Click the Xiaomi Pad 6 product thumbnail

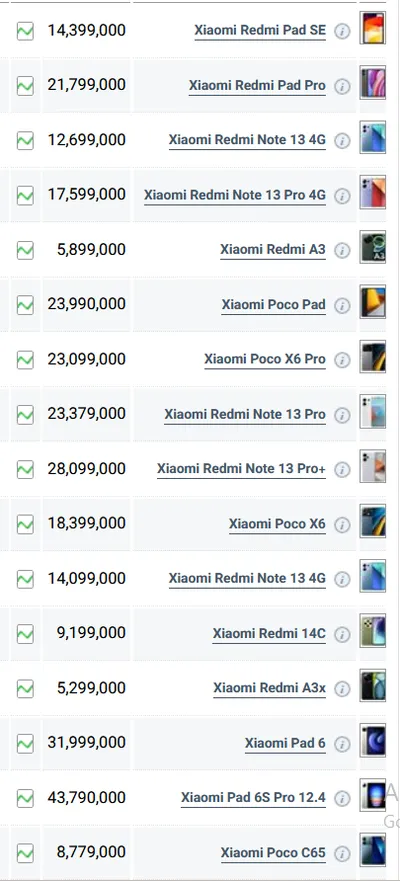pyautogui.click(x=373, y=741)
